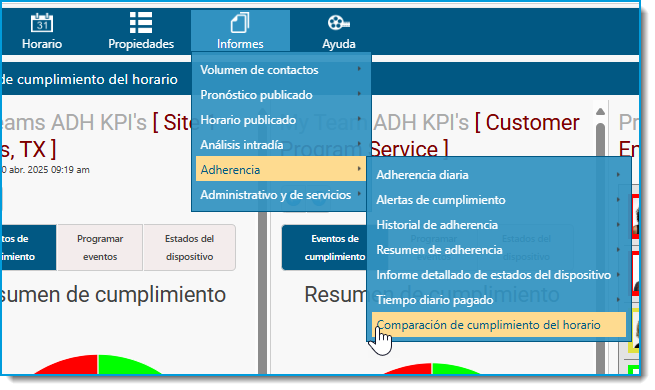The width and height of the screenshot is (655, 390).
Task: Select Informe detallado de estados del dispositivo
Action: [x=499, y=275]
